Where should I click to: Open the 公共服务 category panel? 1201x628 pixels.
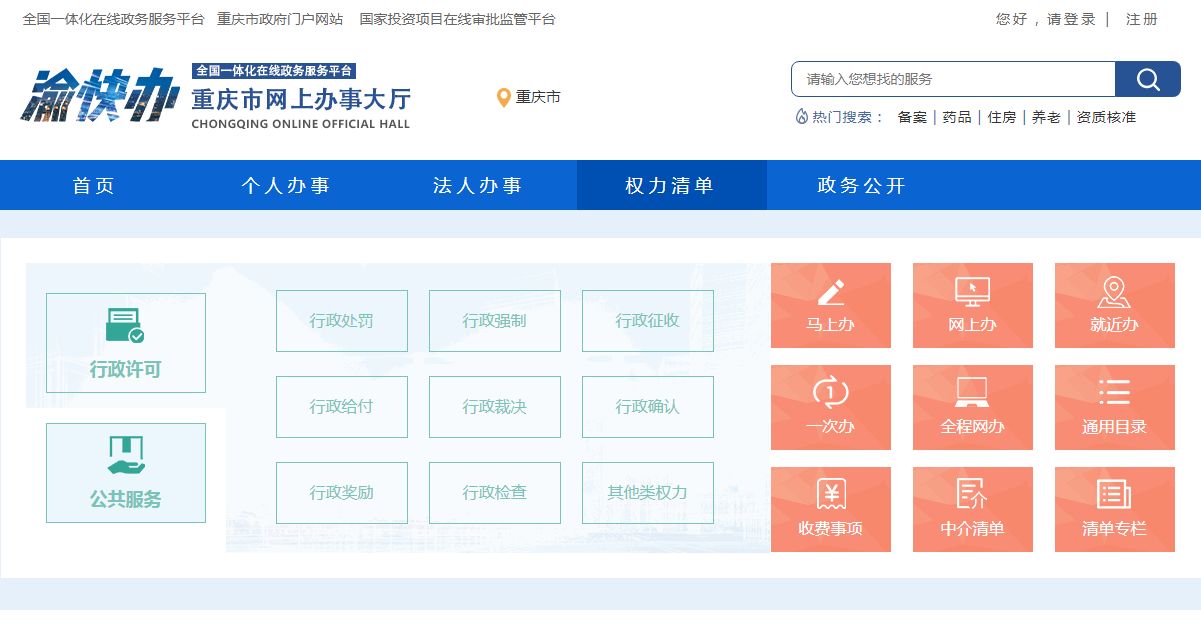125,473
